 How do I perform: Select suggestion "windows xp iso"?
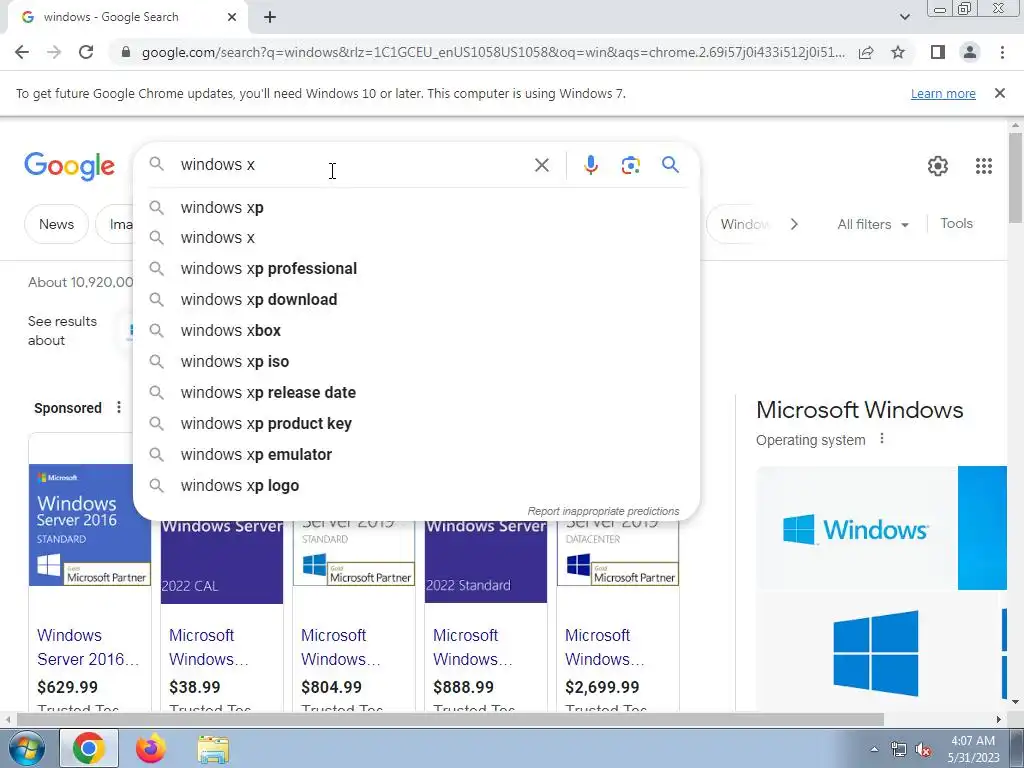pos(416,362)
